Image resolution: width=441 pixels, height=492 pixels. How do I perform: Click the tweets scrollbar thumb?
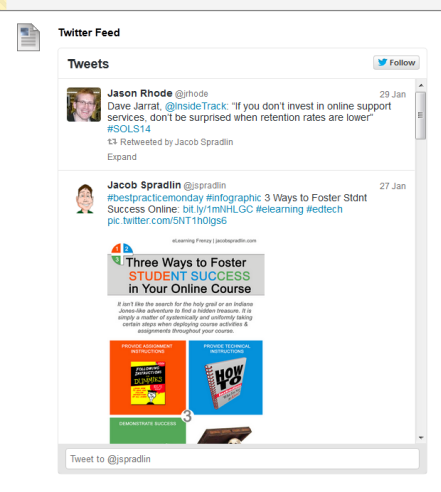(421, 115)
